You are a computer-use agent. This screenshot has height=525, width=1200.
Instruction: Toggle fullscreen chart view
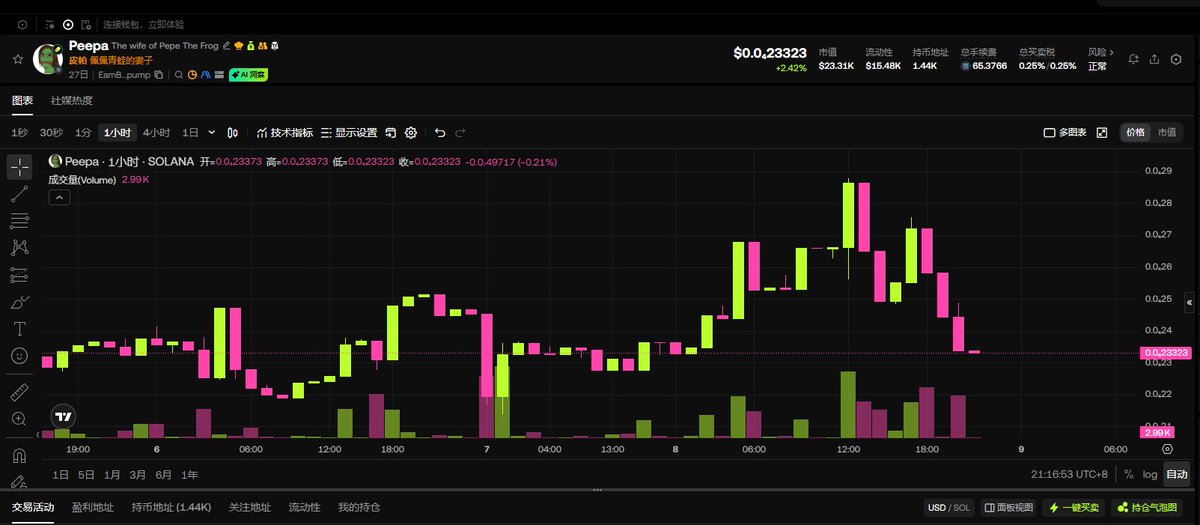(x=1102, y=132)
